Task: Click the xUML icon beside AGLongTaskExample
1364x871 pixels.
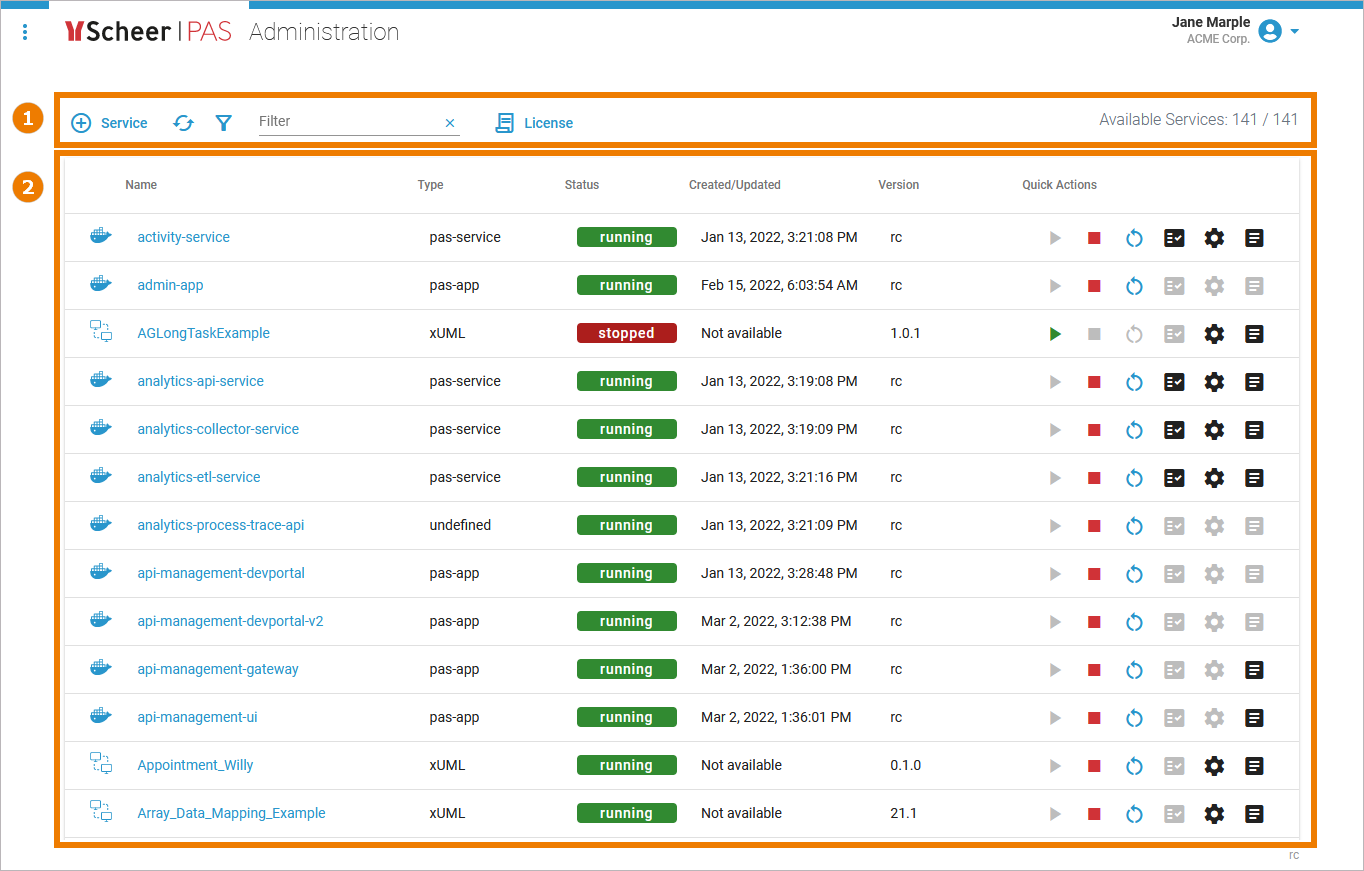Action: pyautogui.click(x=100, y=330)
